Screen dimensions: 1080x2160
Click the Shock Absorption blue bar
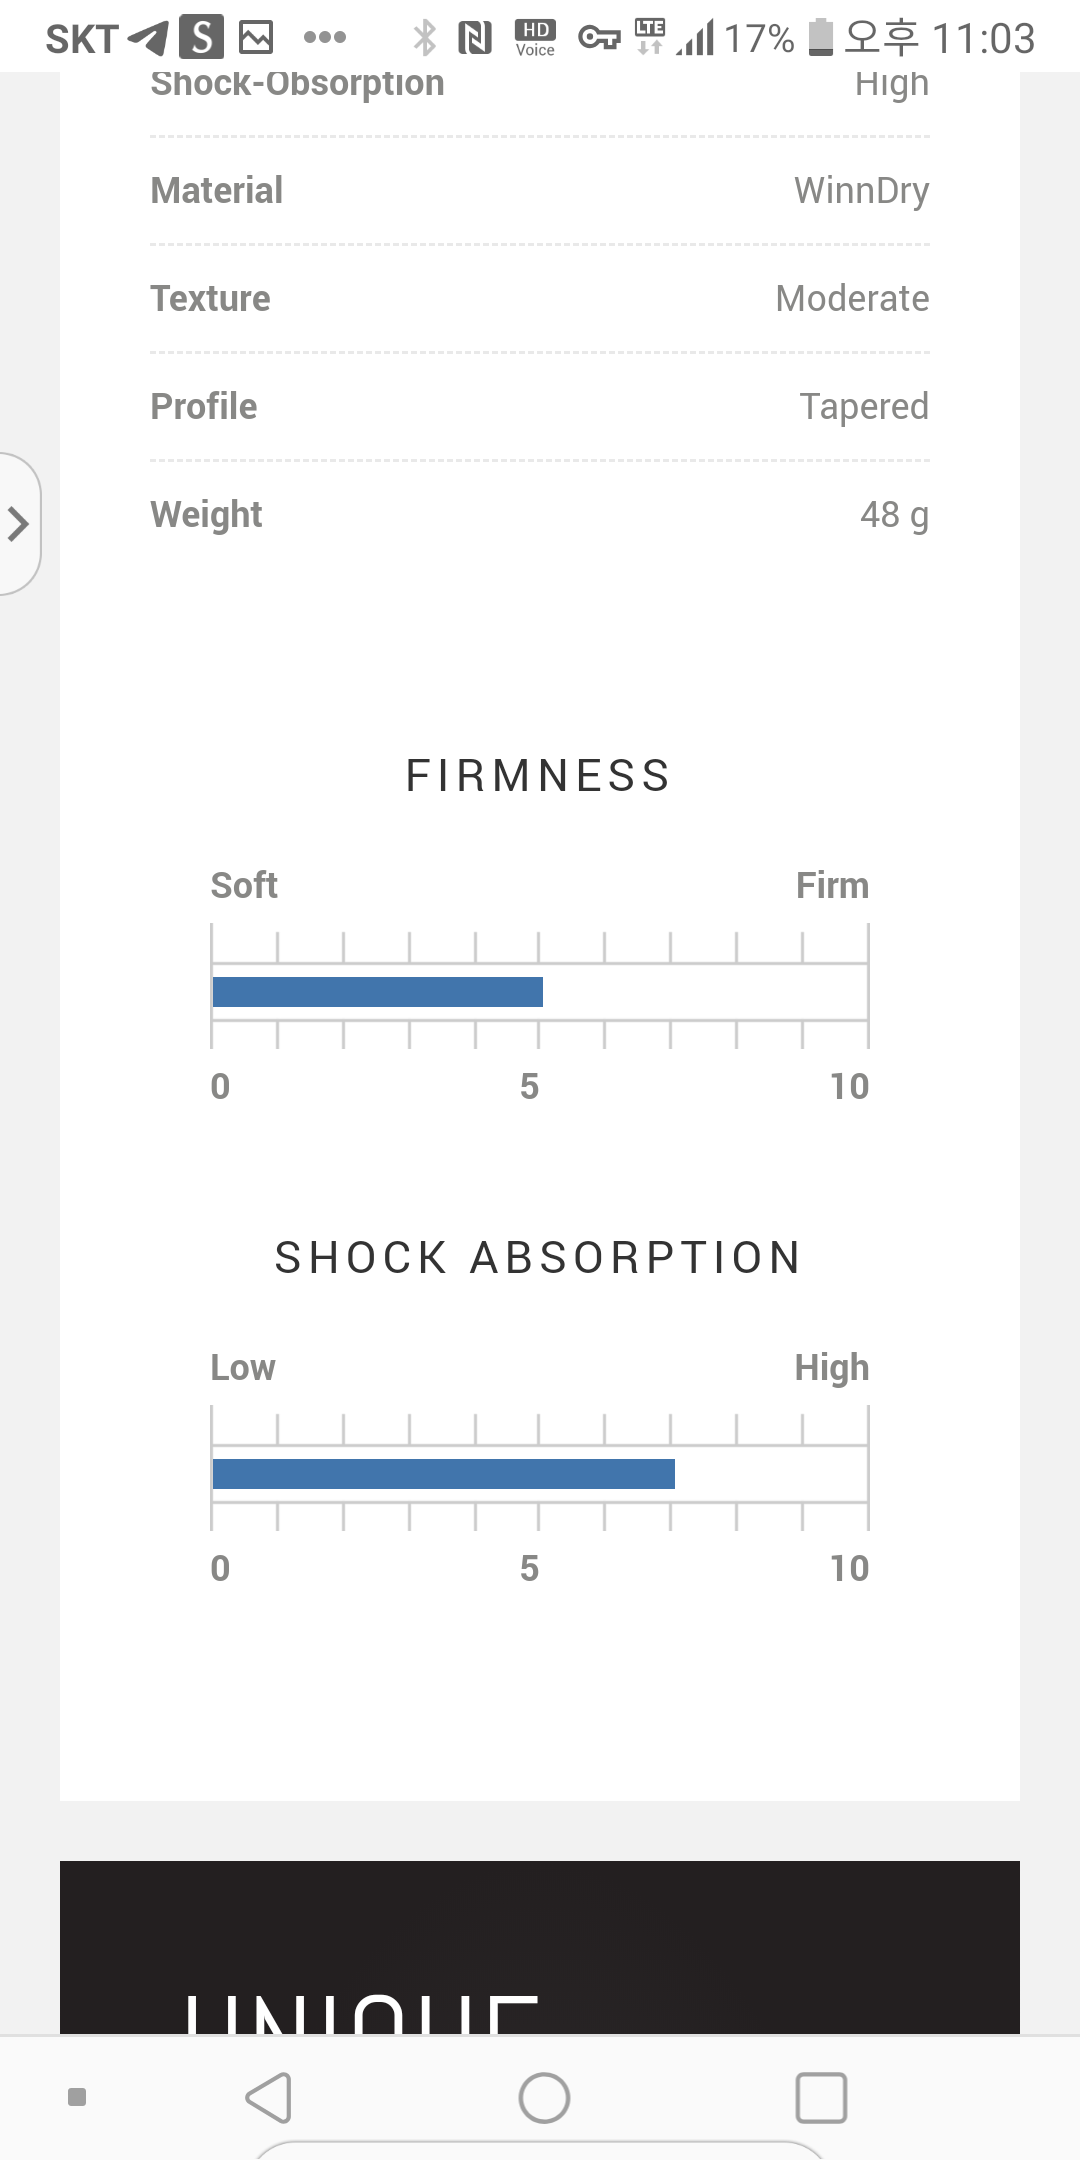444,1474
